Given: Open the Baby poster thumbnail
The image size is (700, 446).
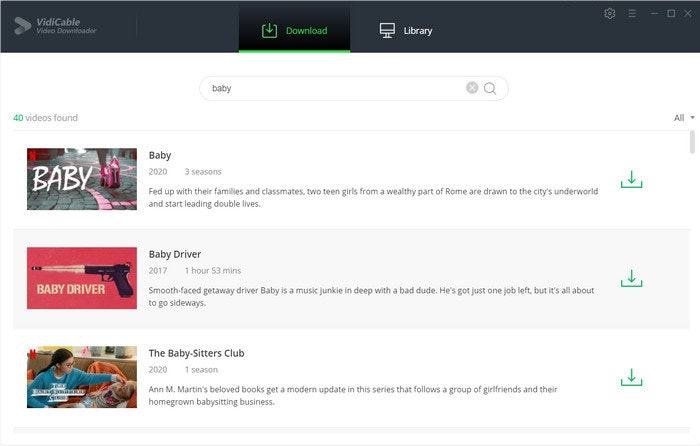Looking at the screenshot, I should pyautogui.click(x=82, y=179).
